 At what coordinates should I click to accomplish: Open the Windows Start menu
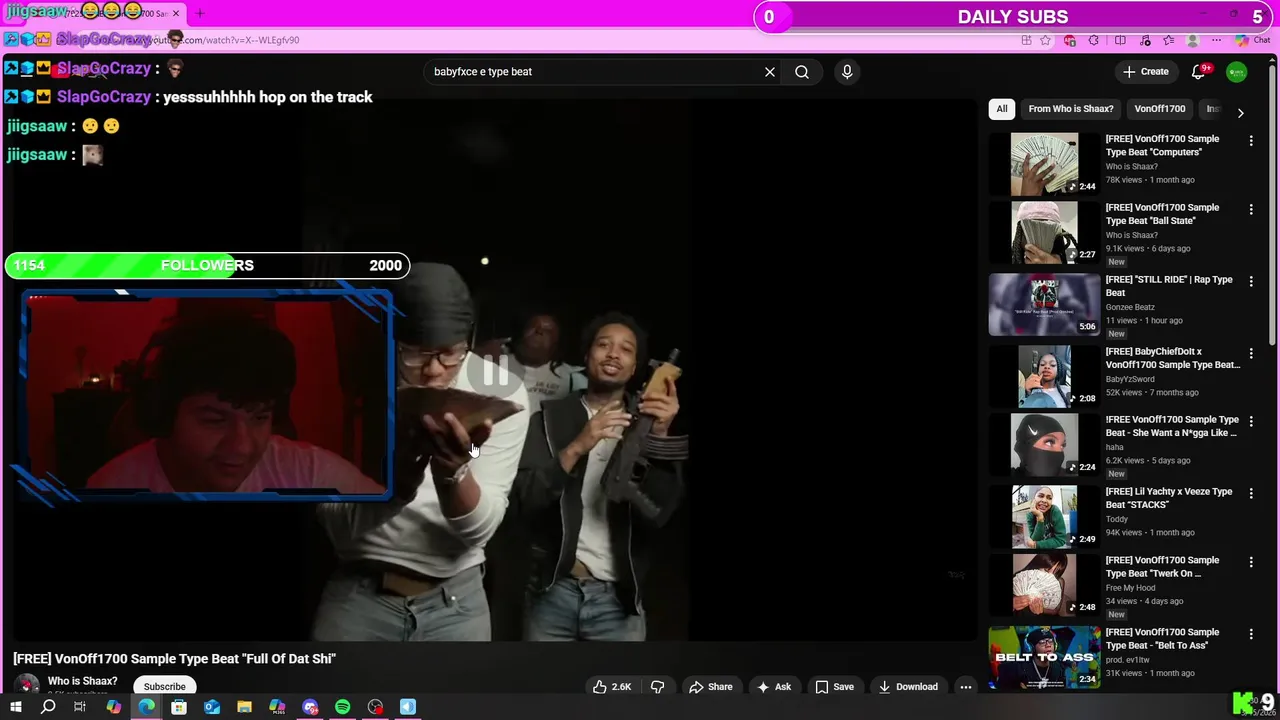15,707
